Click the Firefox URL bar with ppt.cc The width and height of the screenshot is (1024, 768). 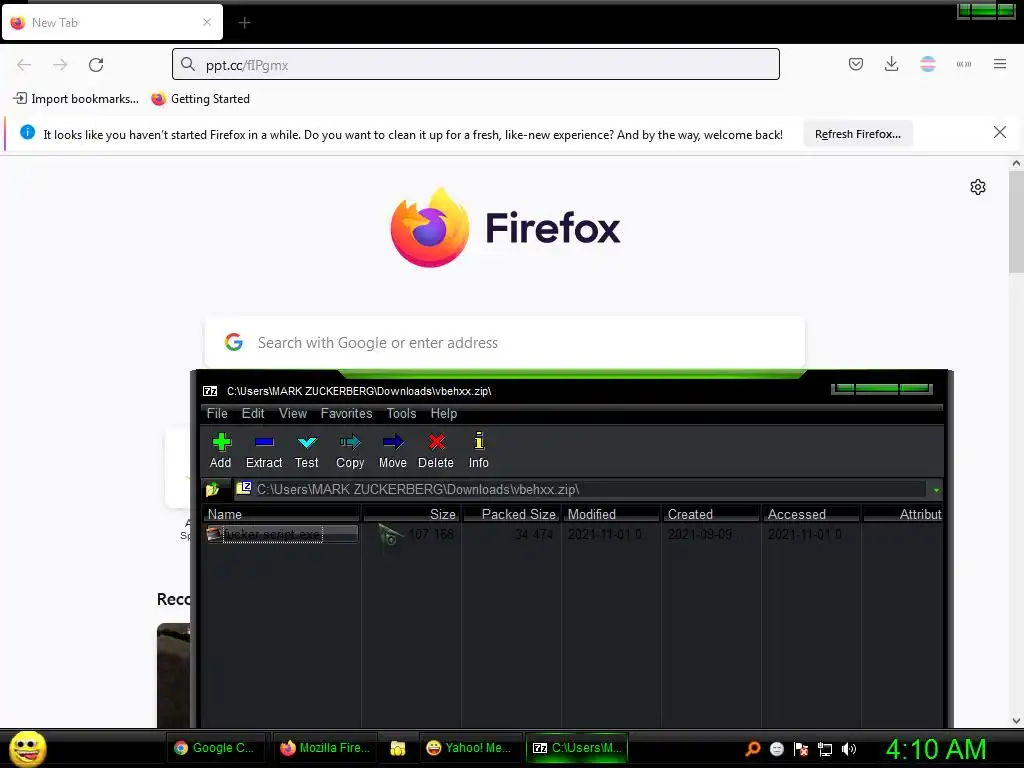tap(475, 65)
